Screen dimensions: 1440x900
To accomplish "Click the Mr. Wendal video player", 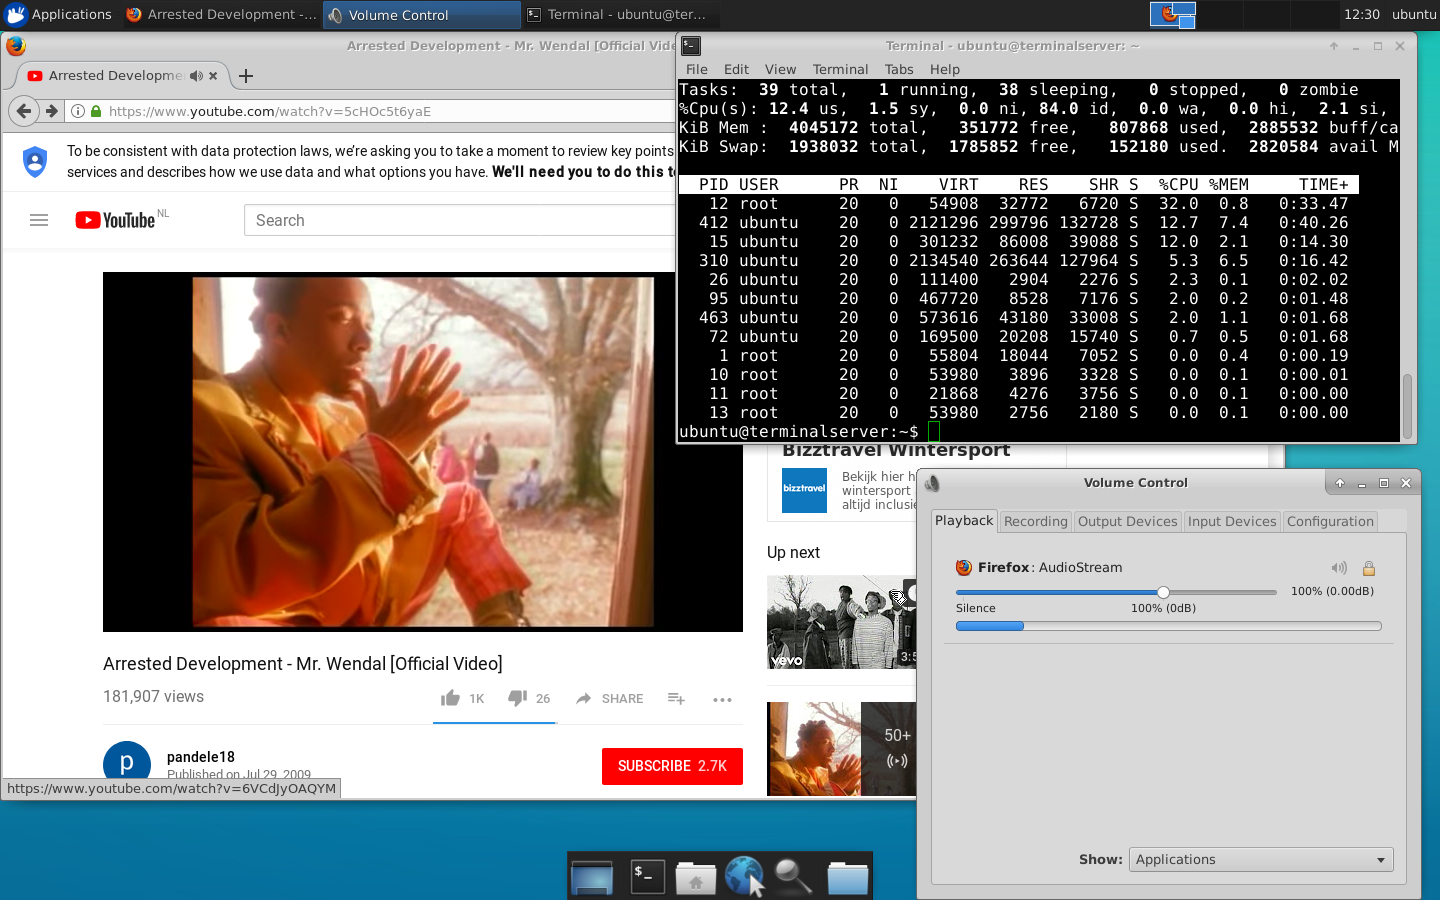I will (423, 452).
